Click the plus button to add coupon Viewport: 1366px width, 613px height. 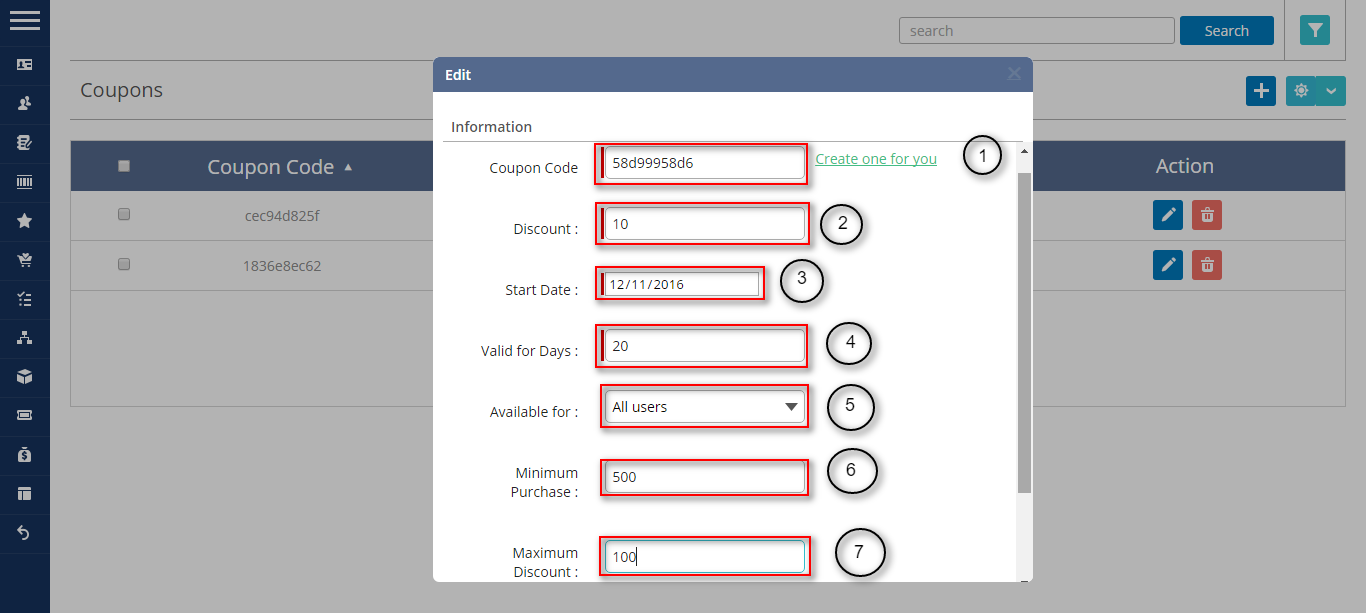pos(1261,91)
